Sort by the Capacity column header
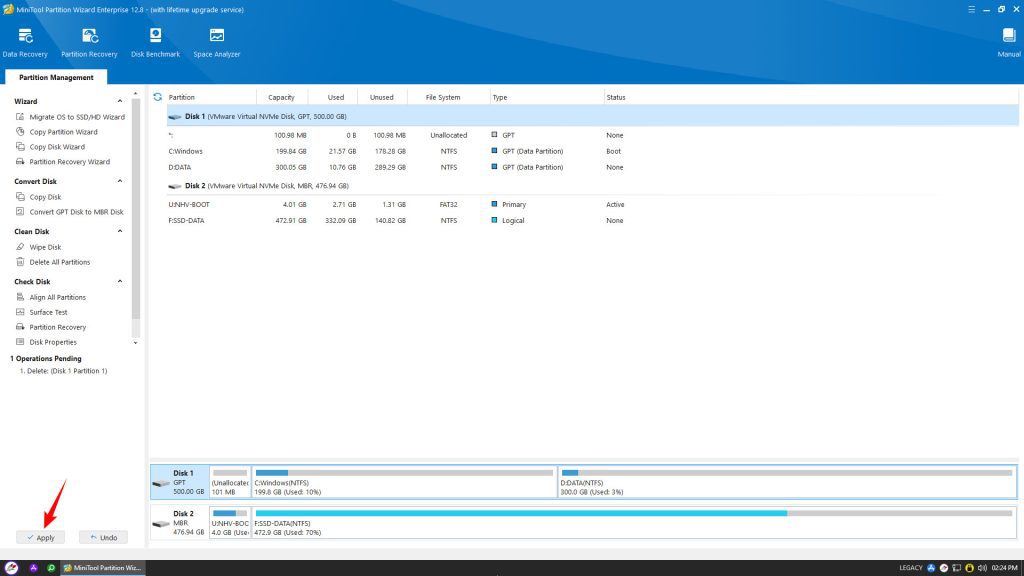This screenshot has height=576, width=1024. (281, 97)
